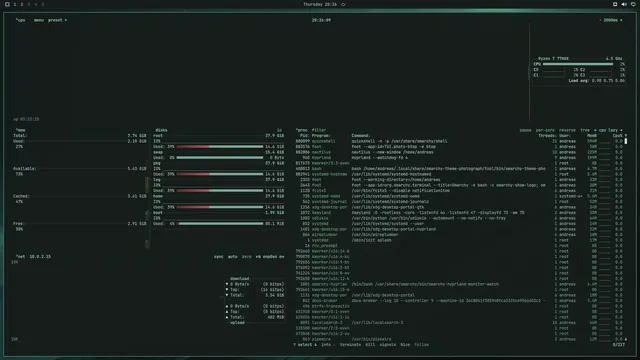Screen dimensions: 640x360
Task: Click Kill in the proc footer
Action: [370, 345]
